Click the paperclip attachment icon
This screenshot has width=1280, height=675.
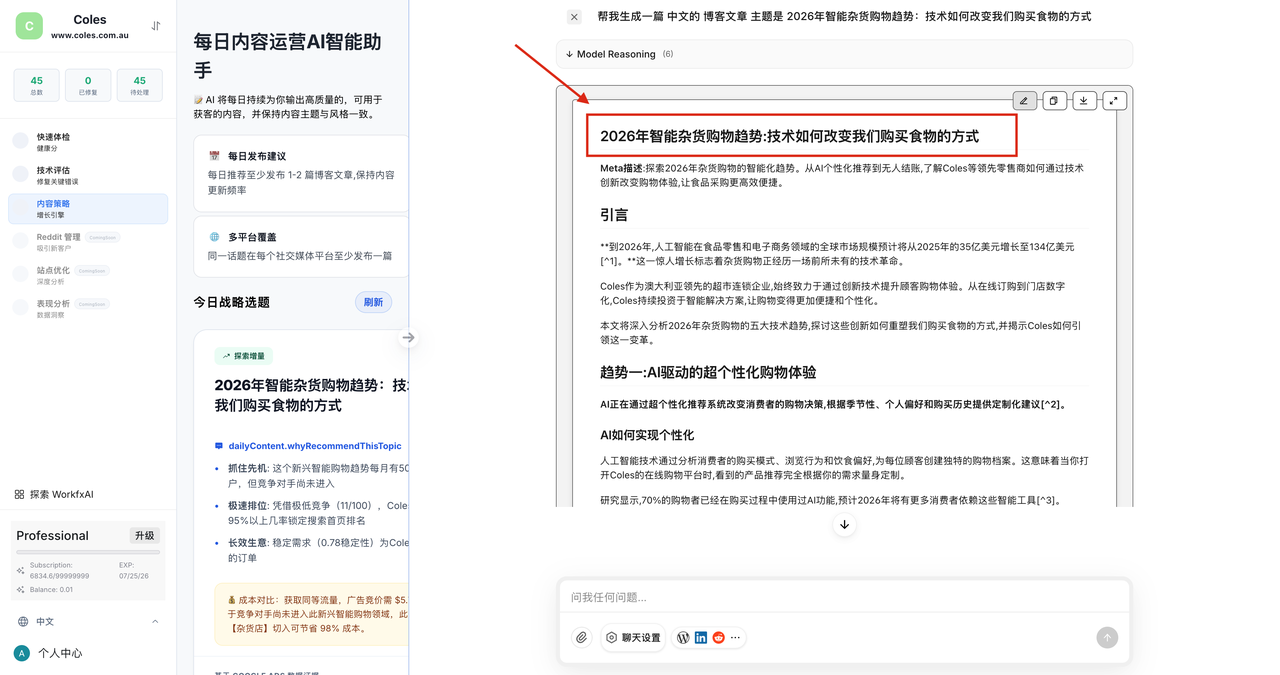tap(582, 638)
